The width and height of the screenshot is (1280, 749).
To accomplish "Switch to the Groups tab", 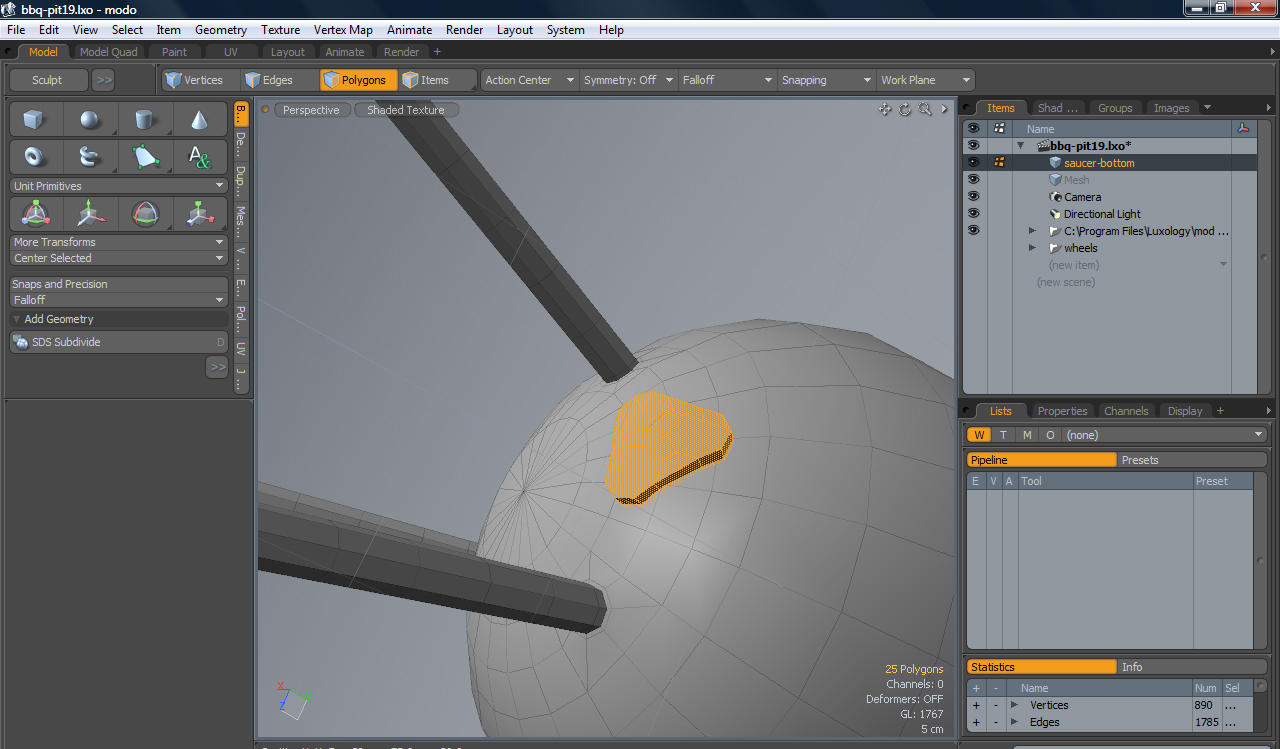I will 1115,108.
